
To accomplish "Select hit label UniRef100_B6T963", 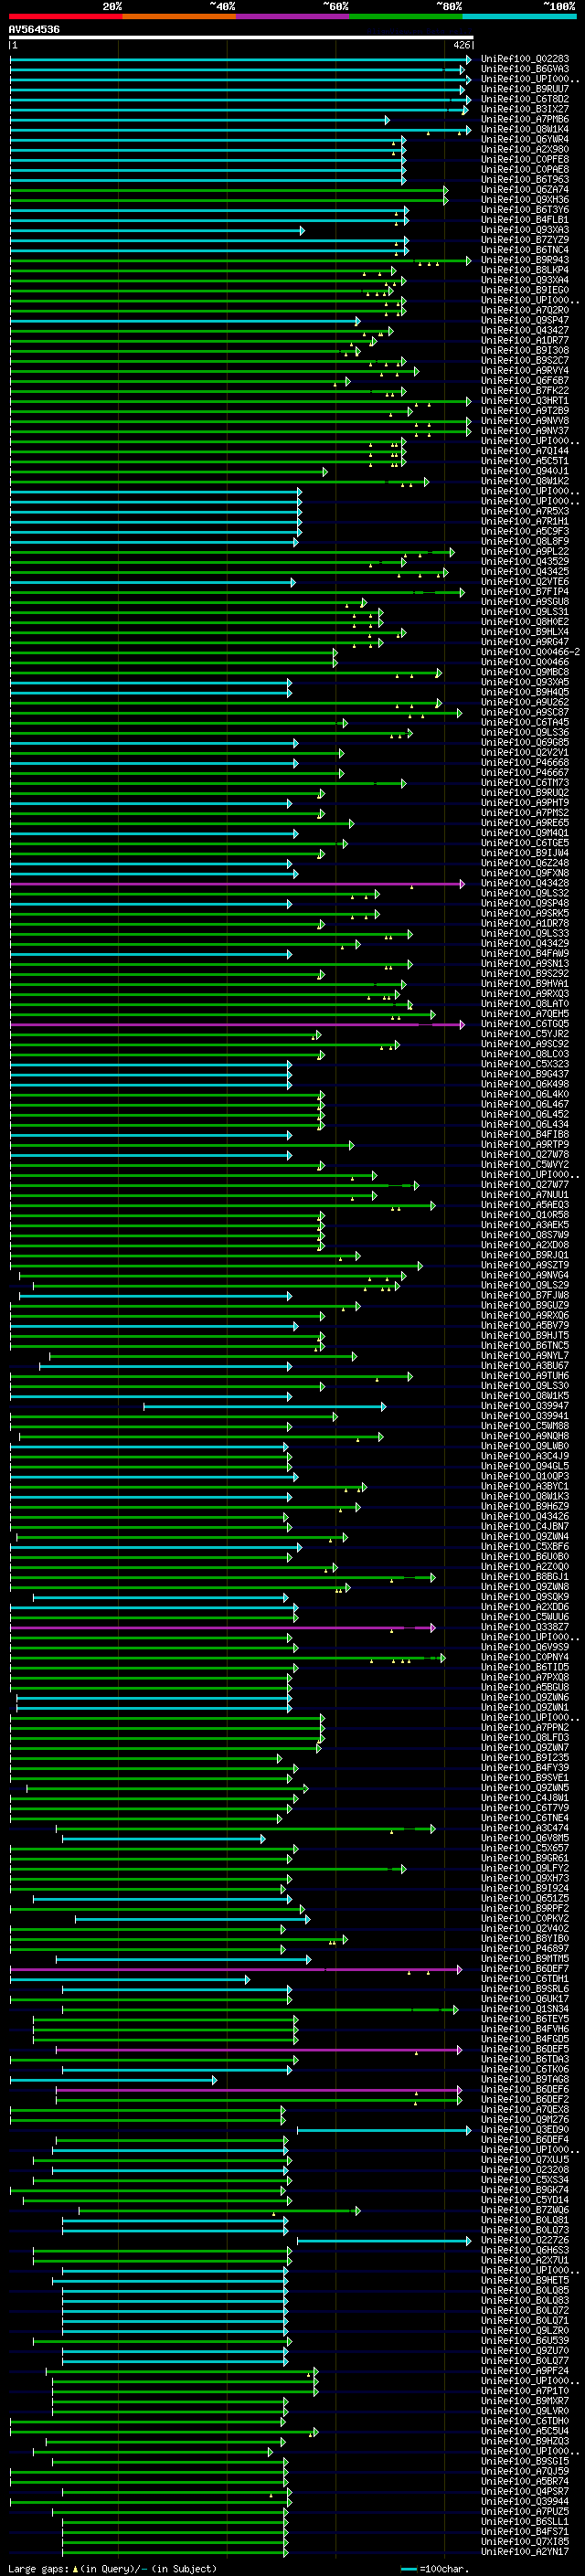I will point(525,179).
